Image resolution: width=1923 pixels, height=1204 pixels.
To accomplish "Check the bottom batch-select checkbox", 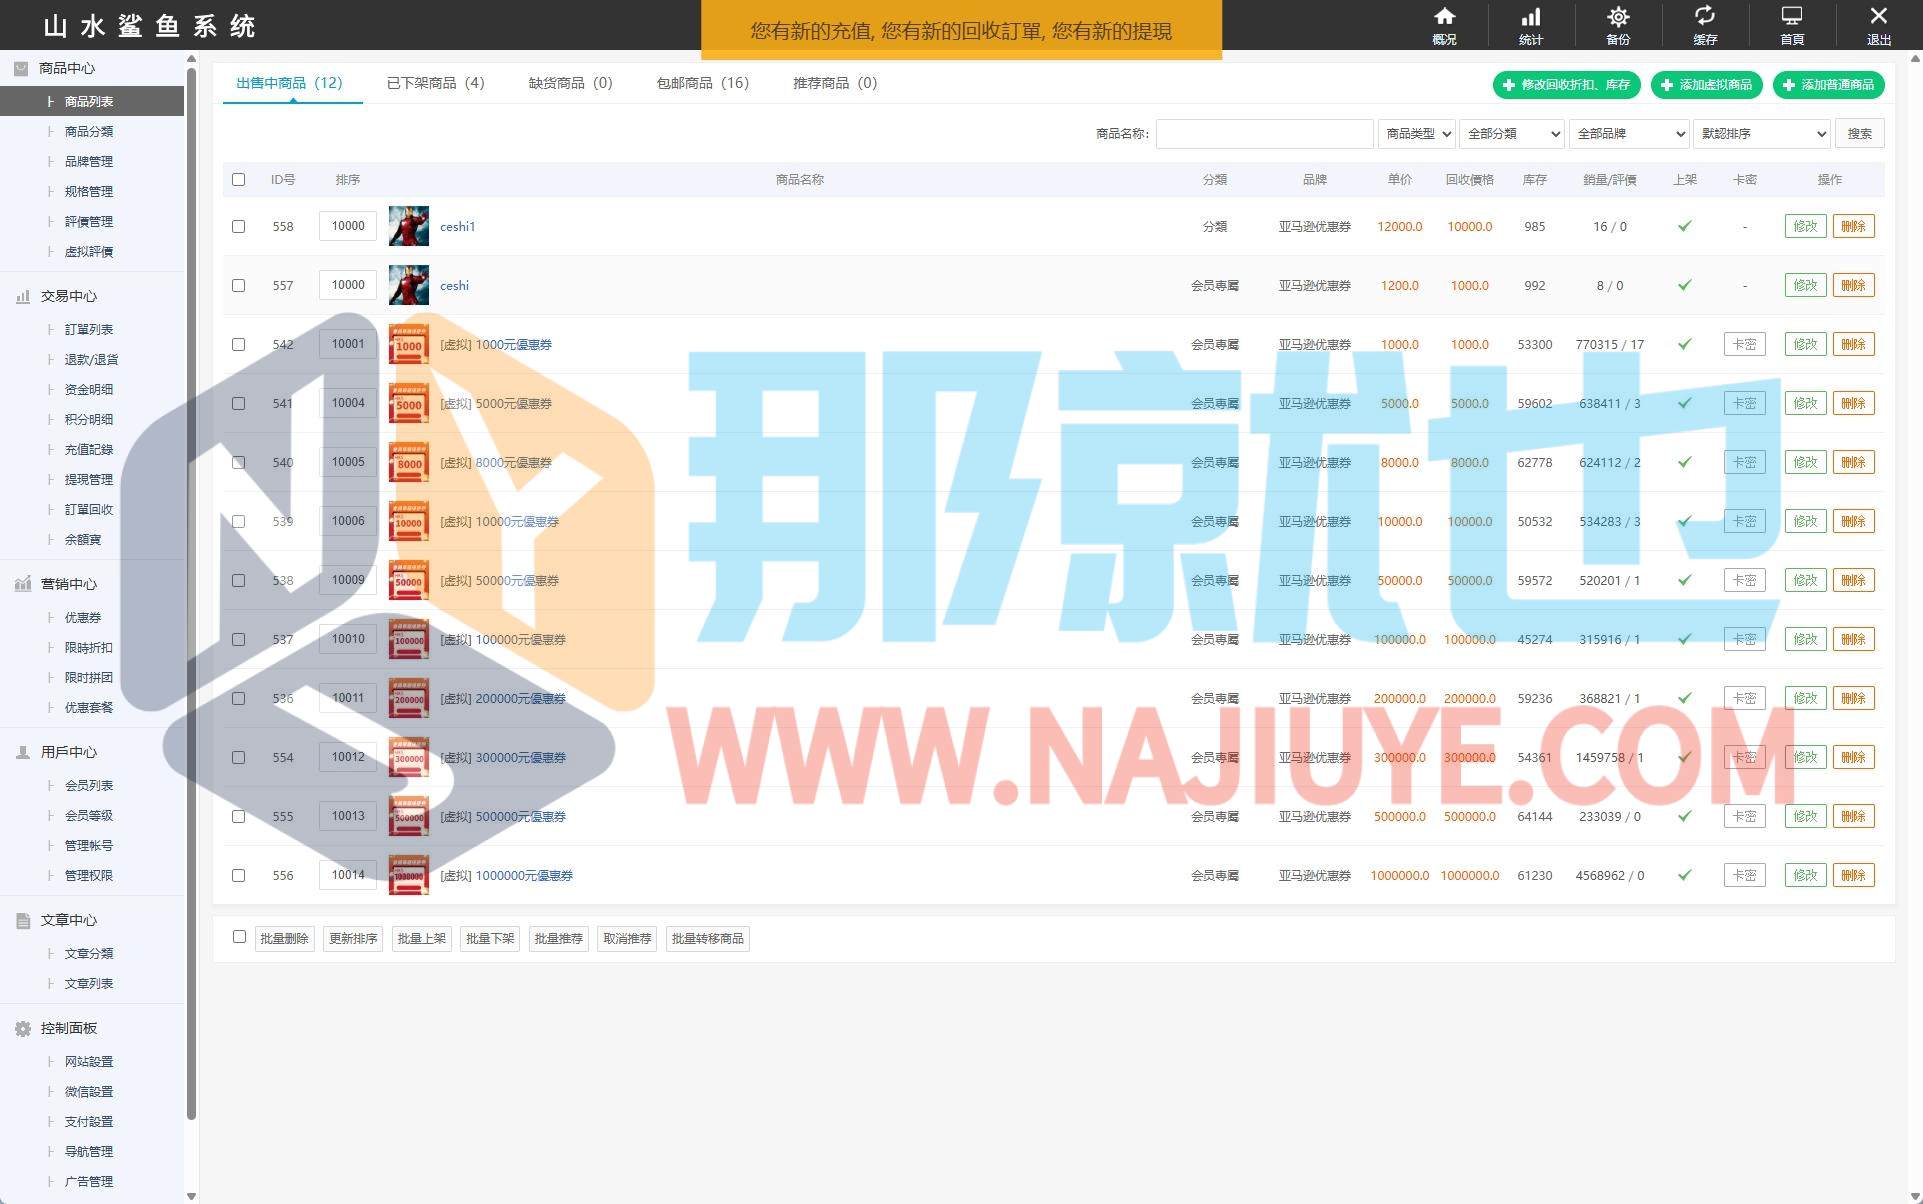I will pyautogui.click(x=239, y=937).
